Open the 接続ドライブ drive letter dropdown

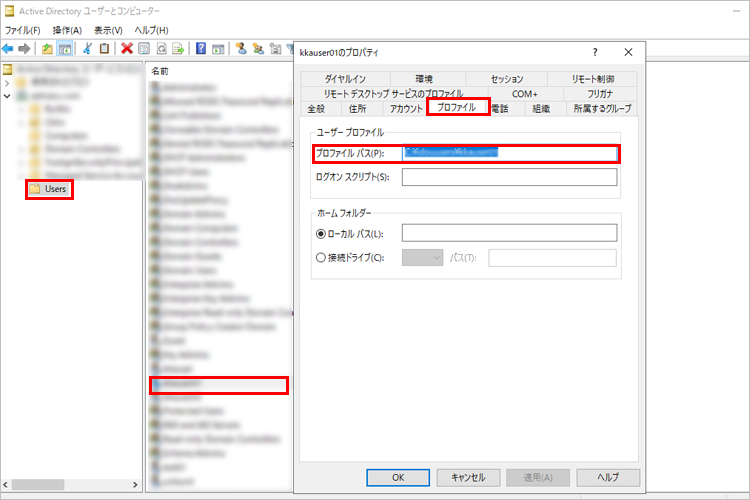422,258
